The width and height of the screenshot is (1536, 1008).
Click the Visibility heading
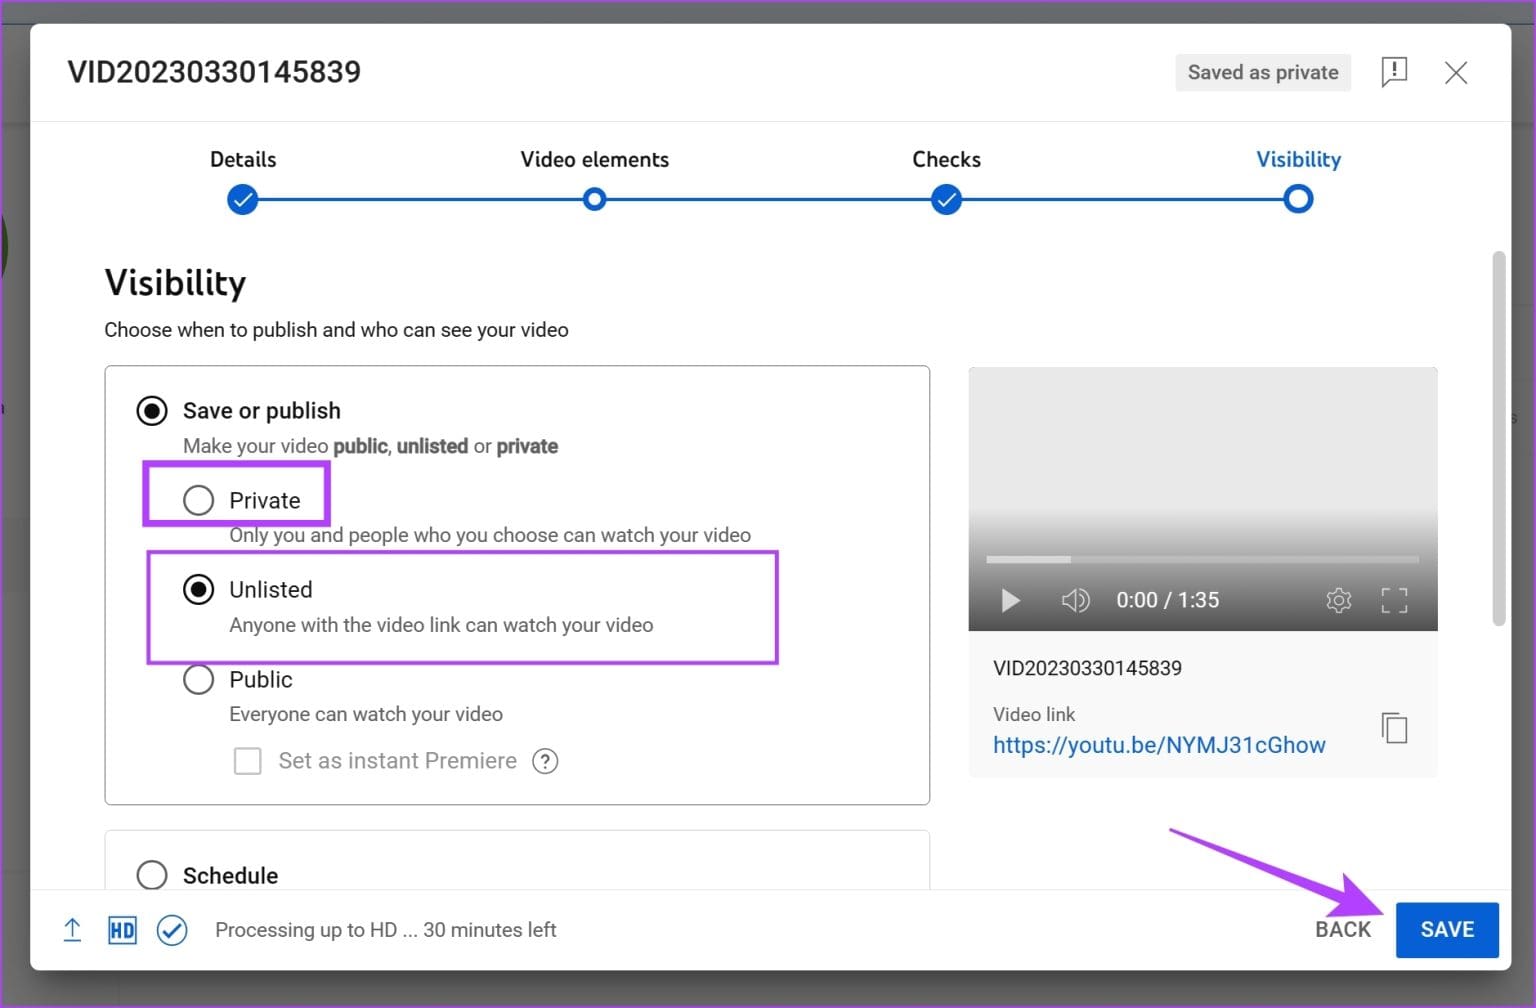[x=175, y=283]
